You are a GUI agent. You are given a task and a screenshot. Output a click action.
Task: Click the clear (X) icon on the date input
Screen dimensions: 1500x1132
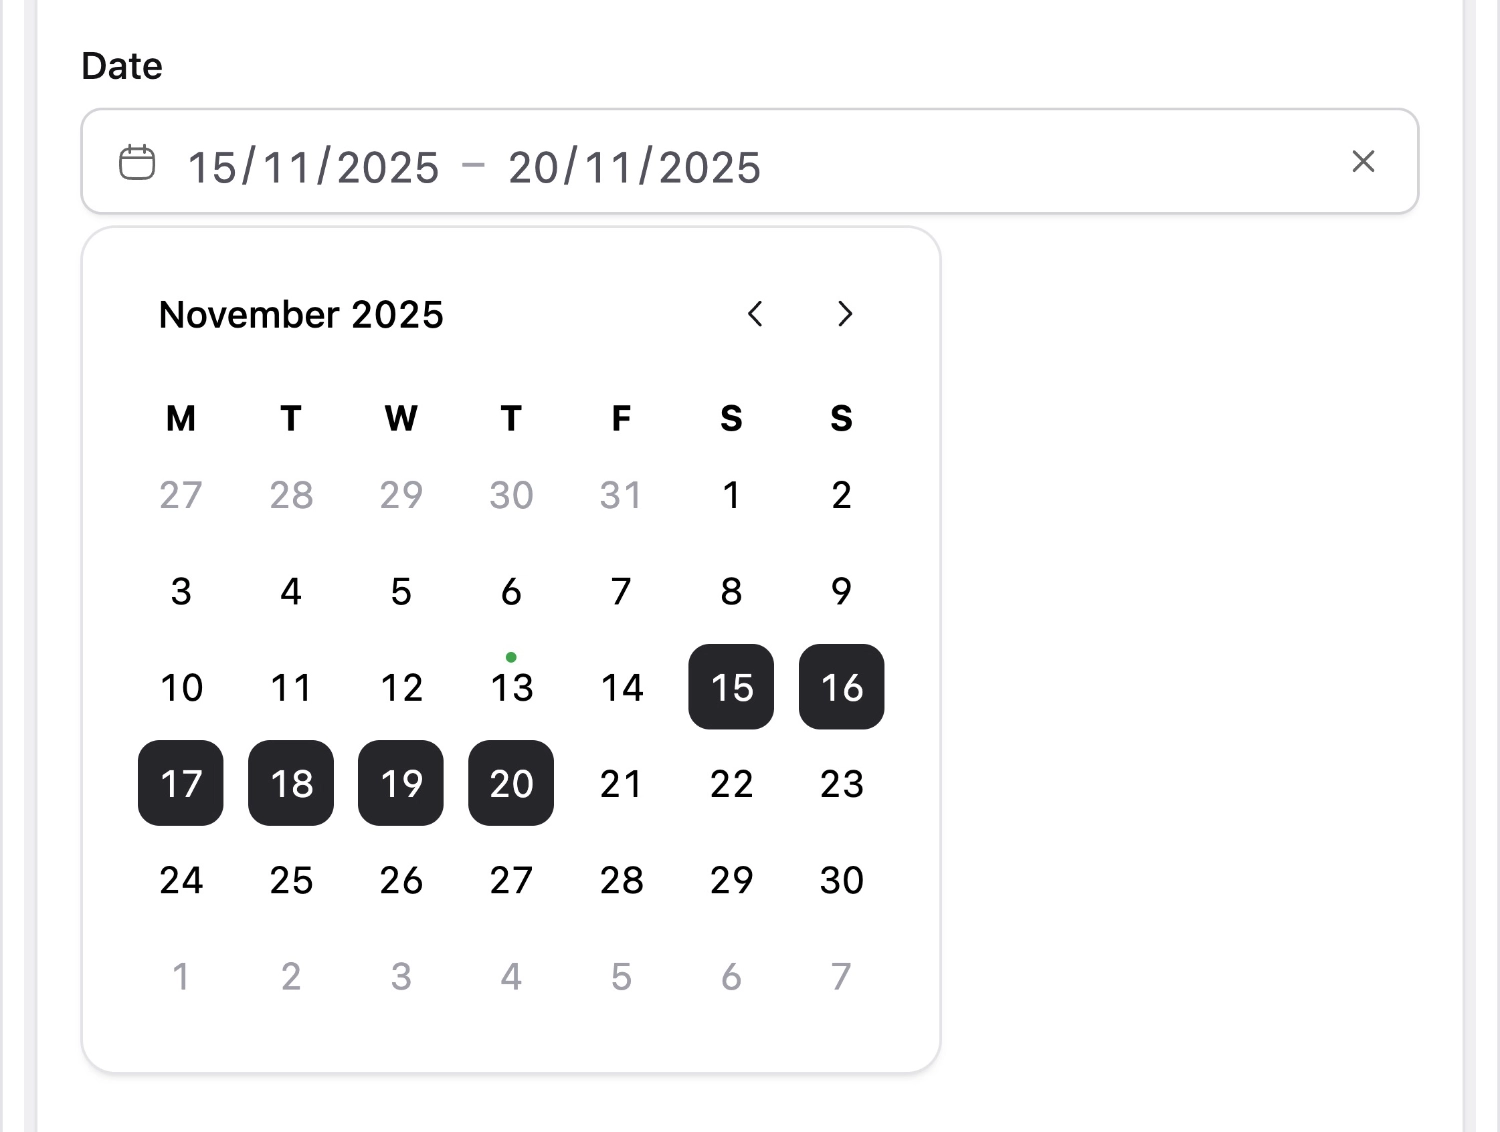(1363, 161)
